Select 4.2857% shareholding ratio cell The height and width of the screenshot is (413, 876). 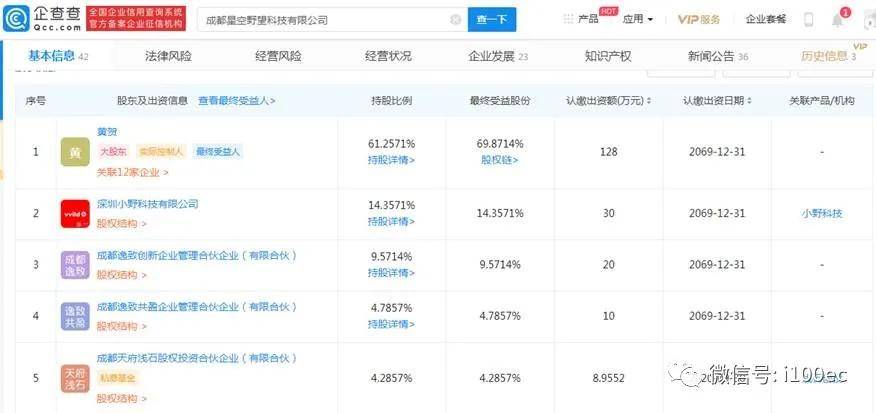(x=391, y=378)
